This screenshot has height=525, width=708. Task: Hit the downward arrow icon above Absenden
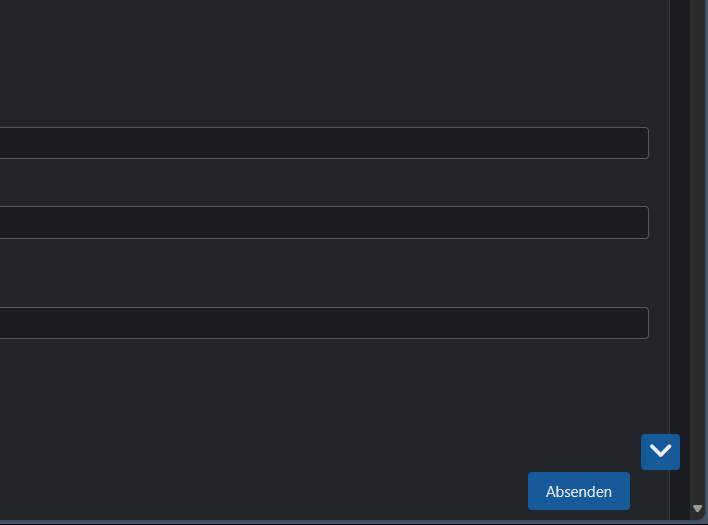(x=660, y=451)
